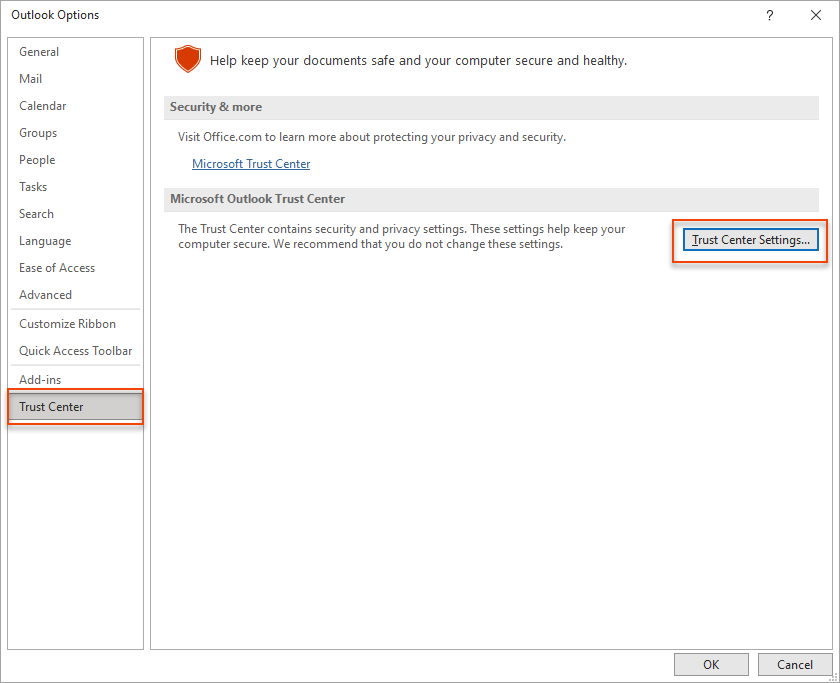Select Trust Center in the sidebar
This screenshot has height=683, width=840.
[x=52, y=407]
